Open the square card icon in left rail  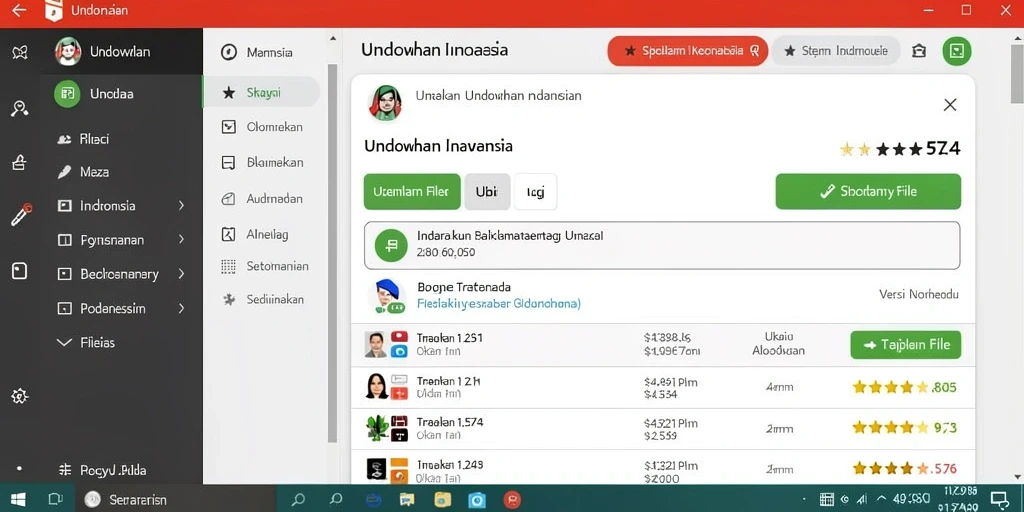point(20,270)
